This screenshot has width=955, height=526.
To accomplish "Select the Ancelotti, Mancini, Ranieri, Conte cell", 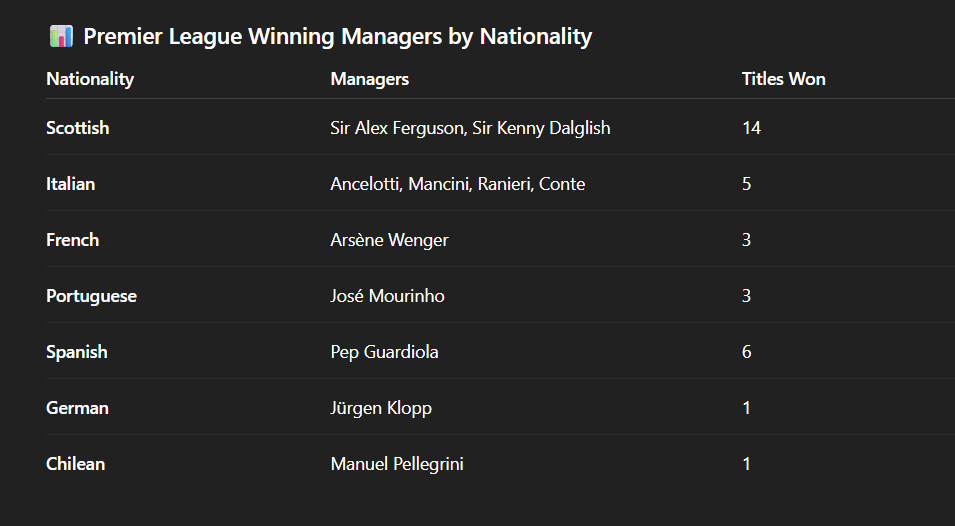I will click(458, 184).
